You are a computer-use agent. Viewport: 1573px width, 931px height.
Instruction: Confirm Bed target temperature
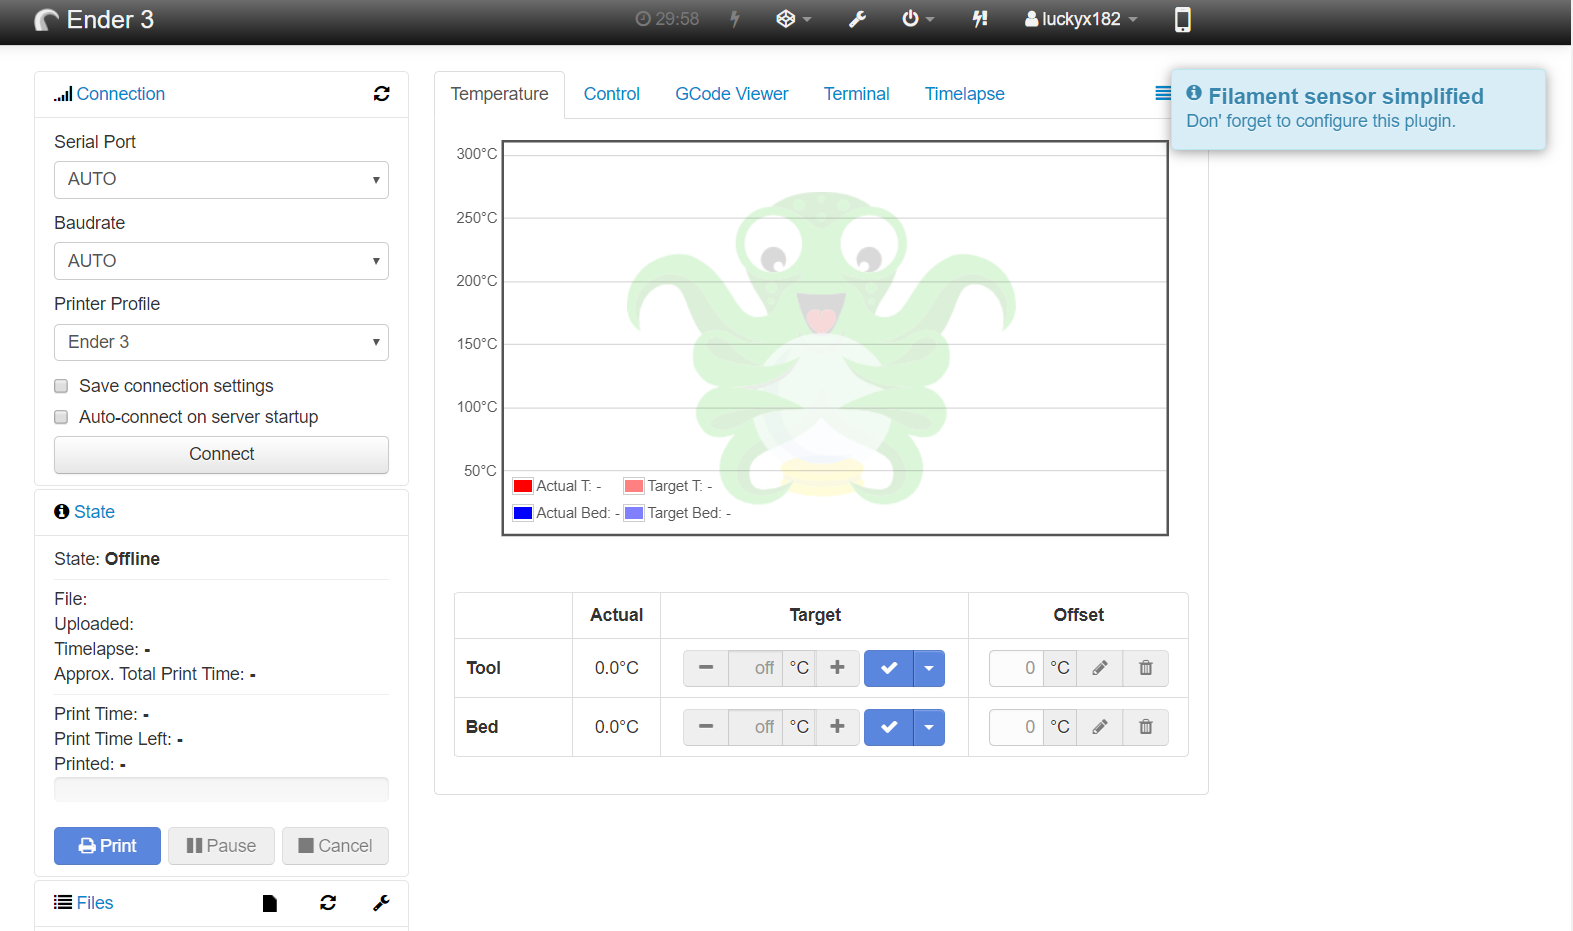coord(889,727)
